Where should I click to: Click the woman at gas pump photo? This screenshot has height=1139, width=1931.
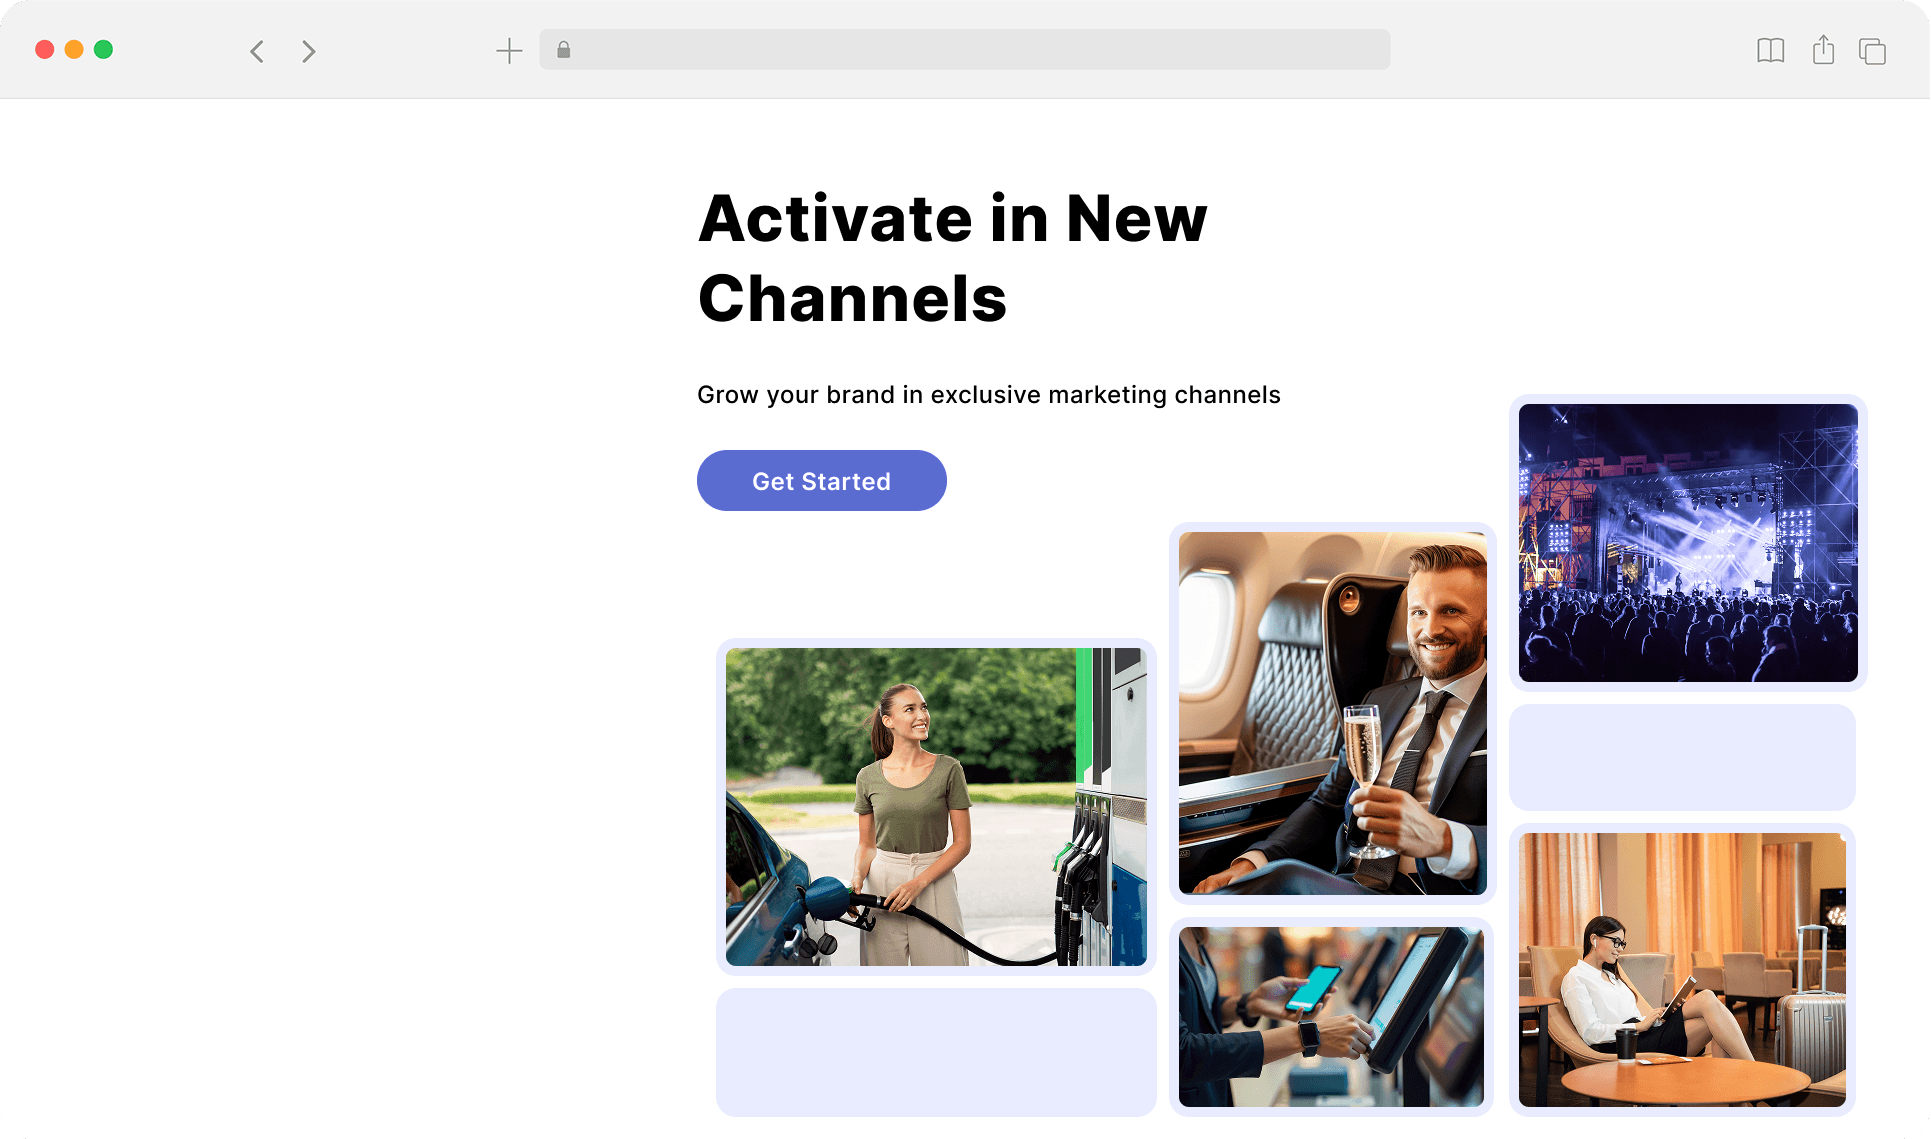pyautogui.click(x=936, y=807)
